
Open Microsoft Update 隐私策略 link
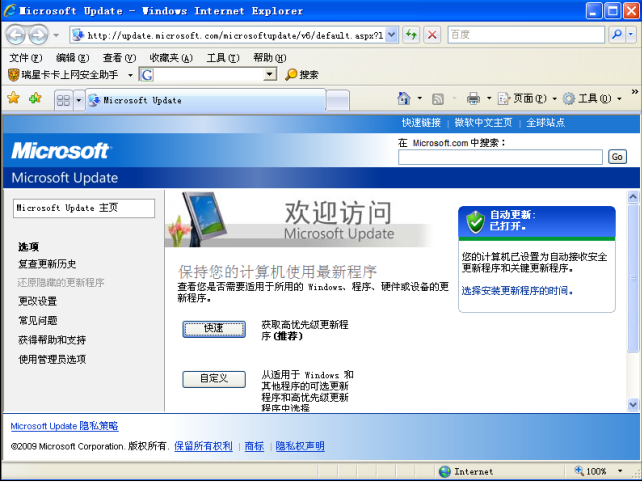click(64, 426)
